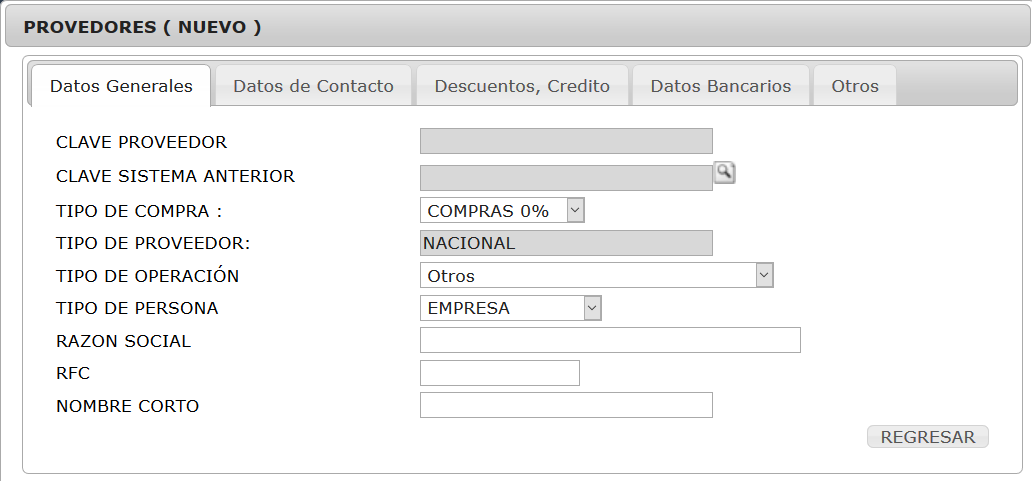Viewport: 1032px width, 481px height.
Task: Click the NACIONAL tipo de proveedor field
Action: [566, 243]
